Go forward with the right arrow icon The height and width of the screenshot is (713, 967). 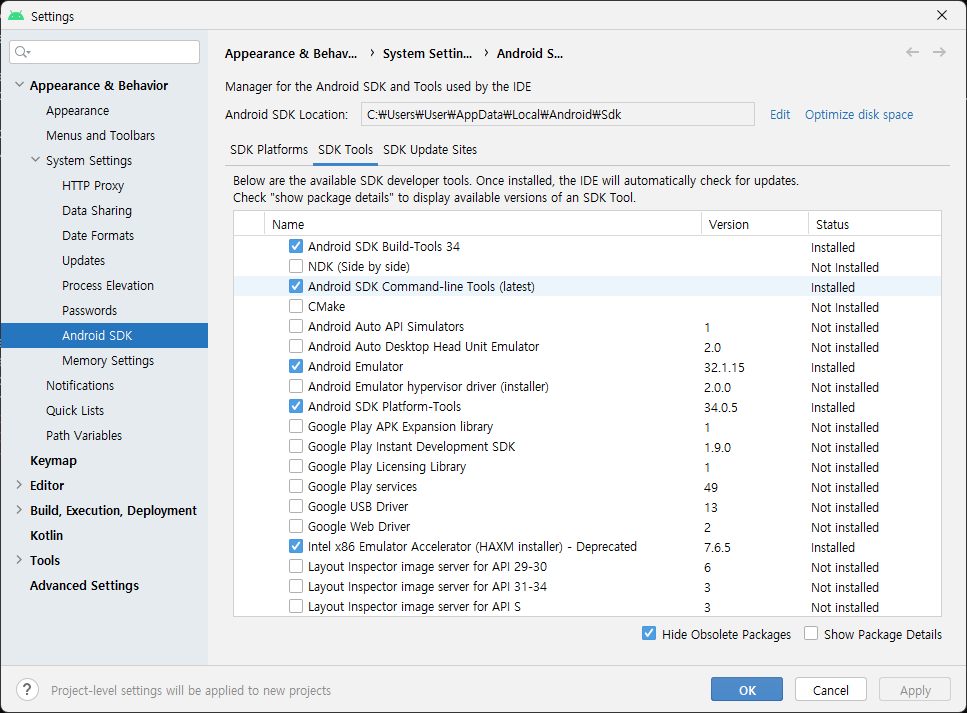[939, 52]
